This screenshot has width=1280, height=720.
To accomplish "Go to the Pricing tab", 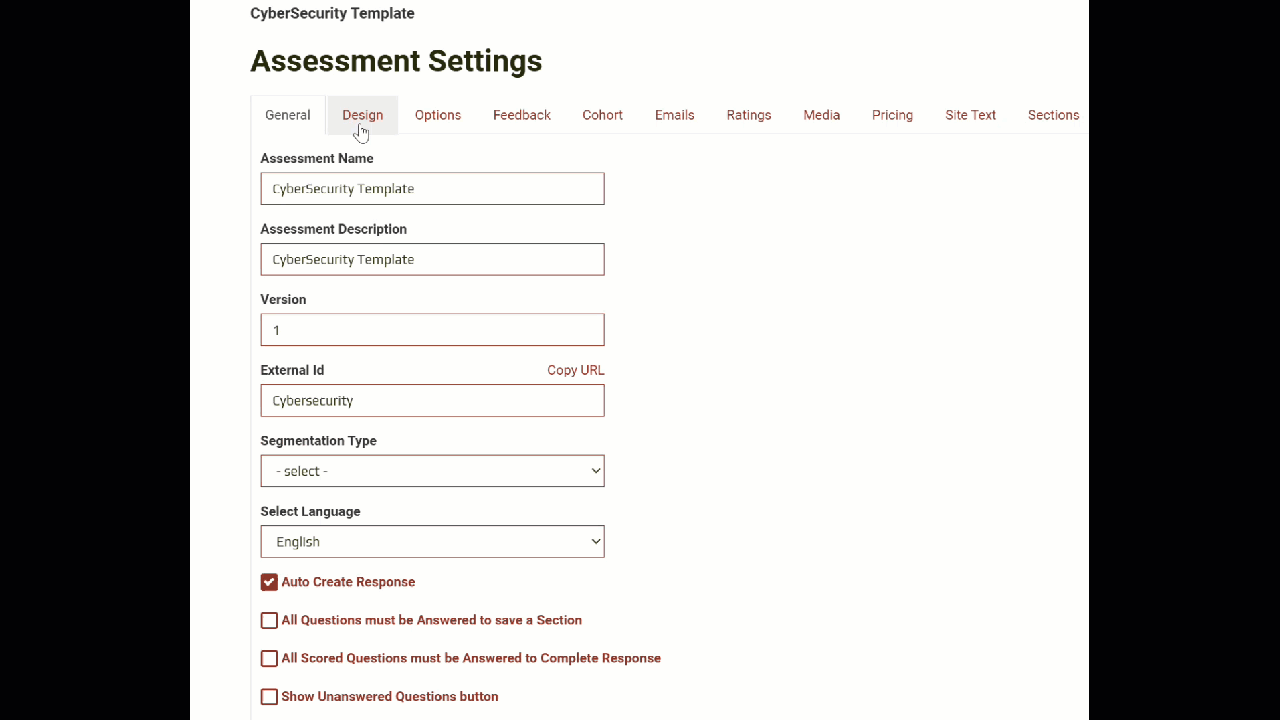I will pos(892,115).
